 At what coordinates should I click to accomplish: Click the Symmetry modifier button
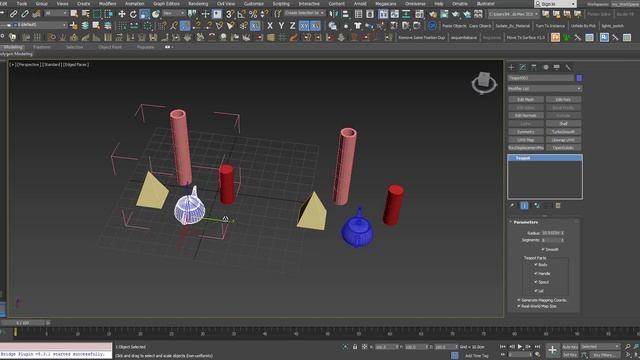[526, 132]
